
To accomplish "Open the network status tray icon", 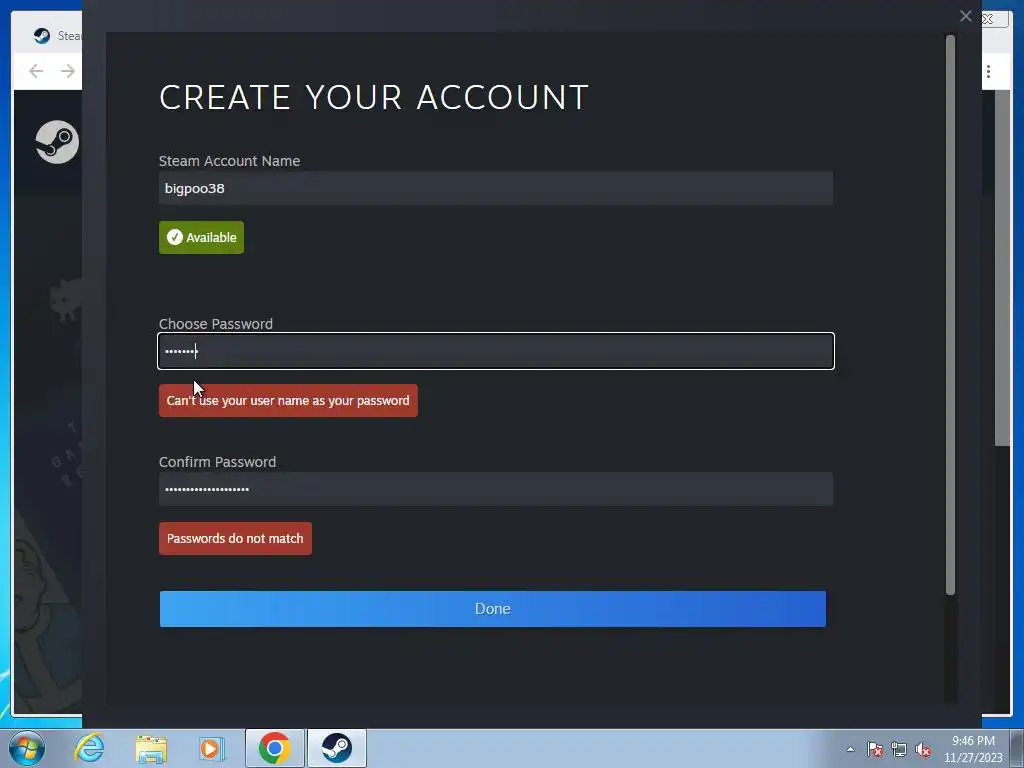I will [x=899, y=749].
